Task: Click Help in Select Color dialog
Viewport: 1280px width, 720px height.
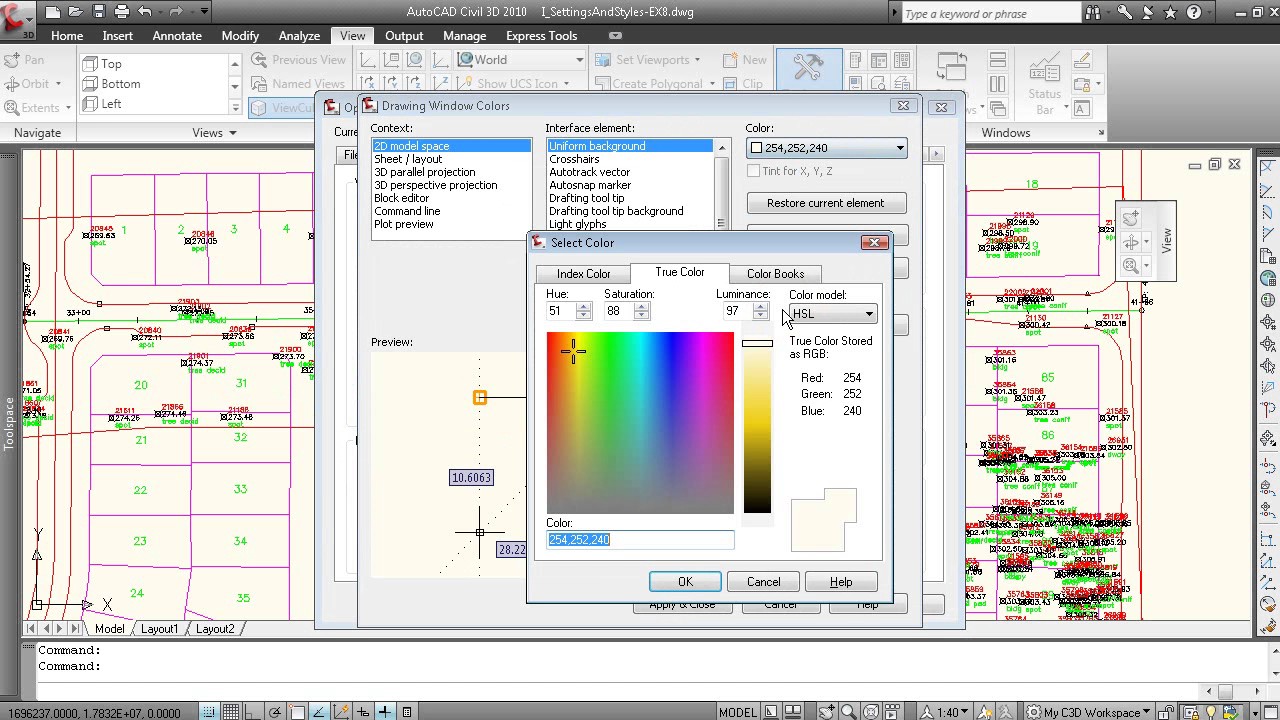Action: 841,582
